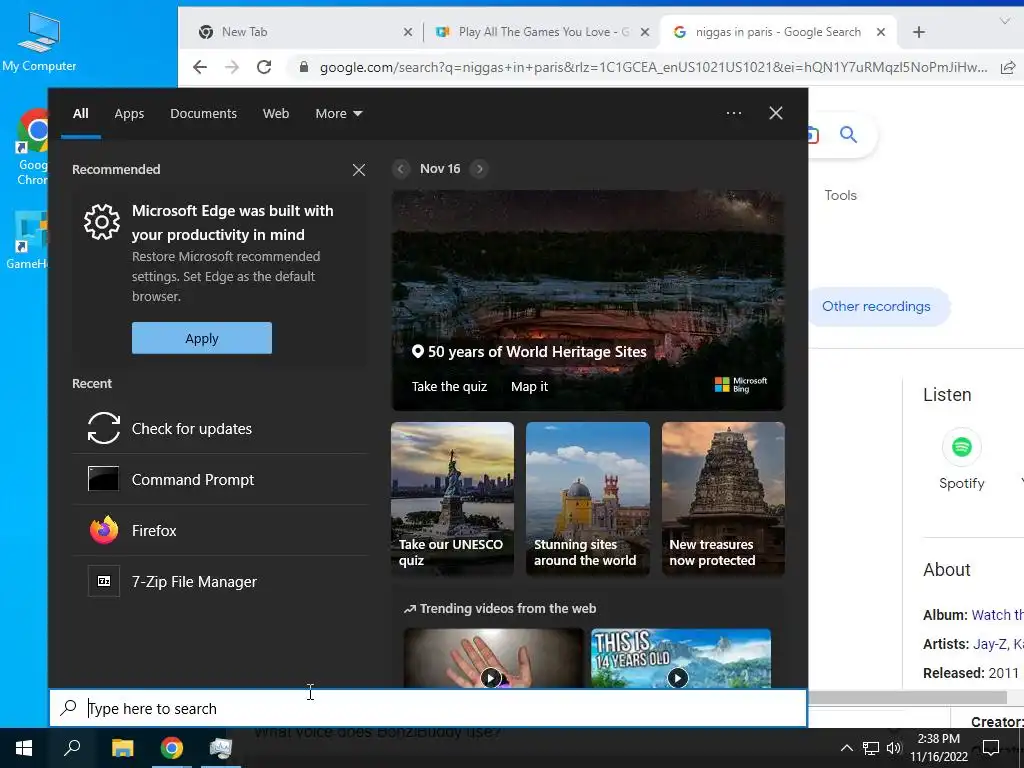The image size is (1024, 768).
Task: Go to next day after Nov 16
Action: 479,168
